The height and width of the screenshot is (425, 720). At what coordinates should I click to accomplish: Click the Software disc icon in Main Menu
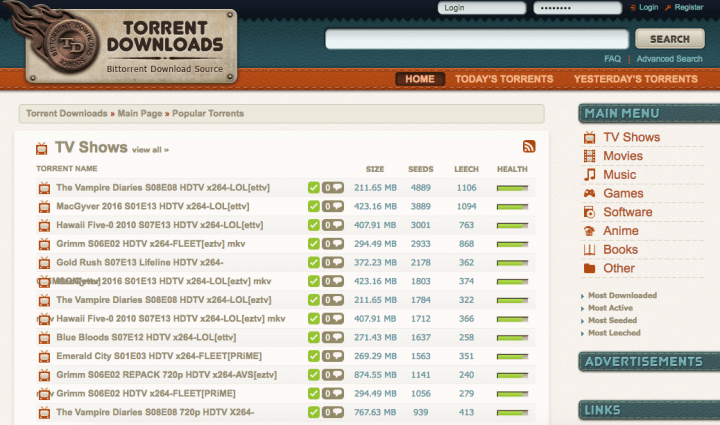click(590, 212)
